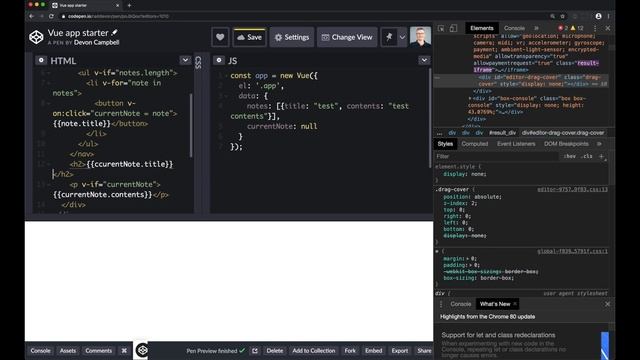The width and height of the screenshot is (640, 360).
Task: Add this pen to a collection
Action: click(313, 351)
